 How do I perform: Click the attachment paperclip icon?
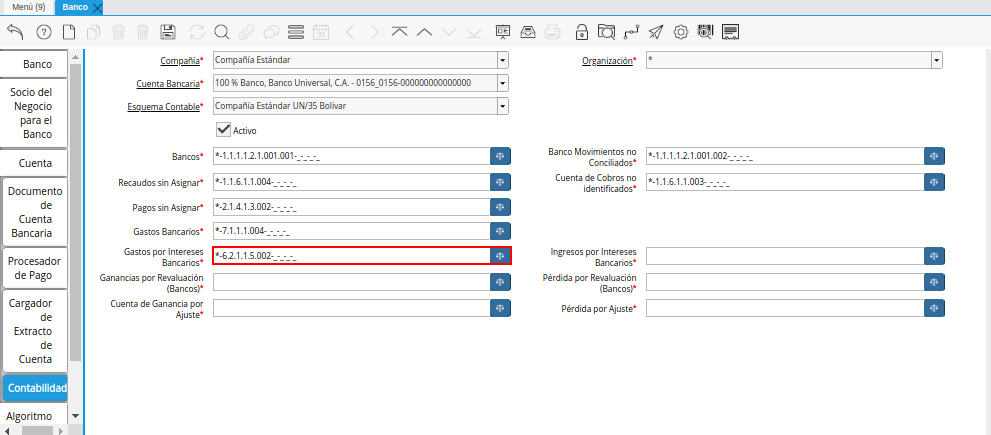pos(246,32)
